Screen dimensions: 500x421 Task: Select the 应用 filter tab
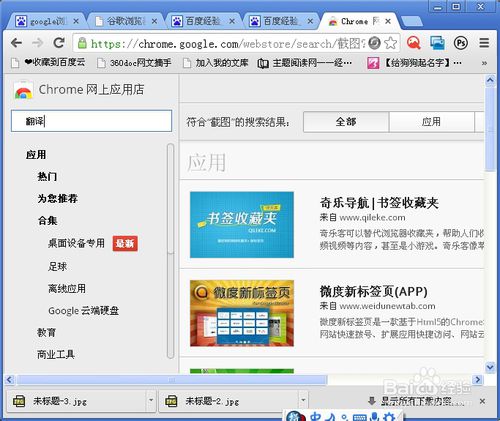point(431,122)
